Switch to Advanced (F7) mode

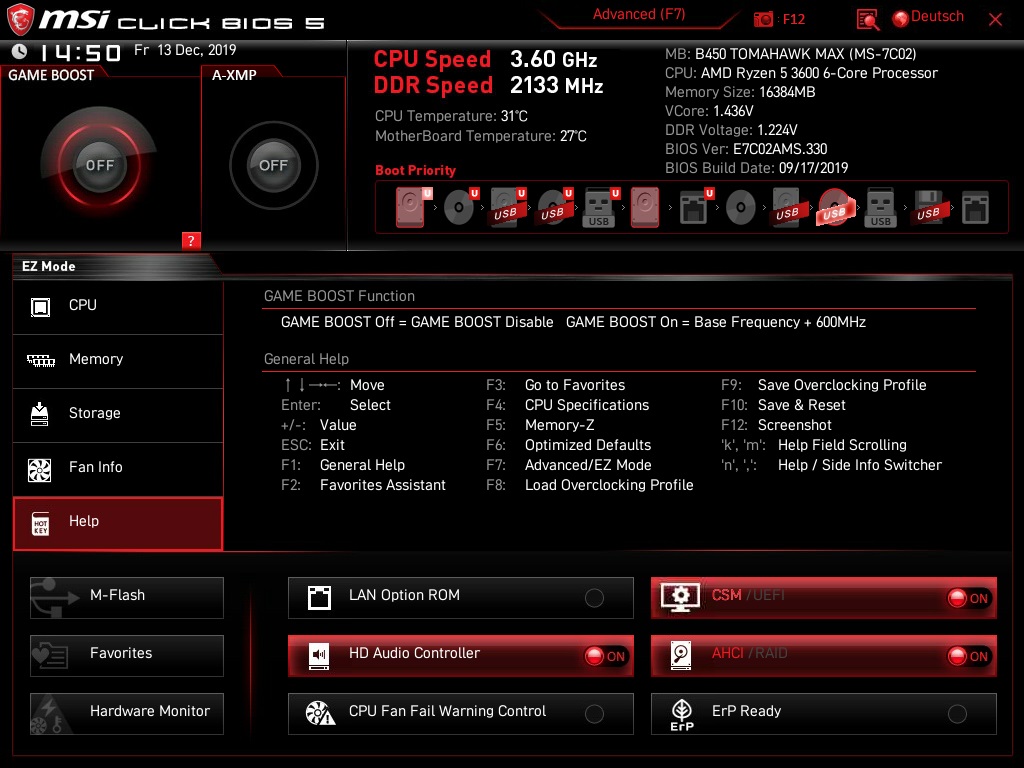point(639,14)
